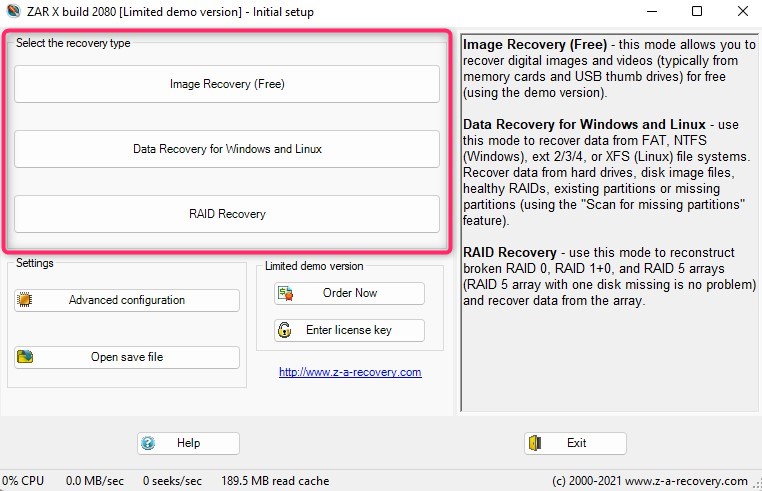Click the door icon on Exit button
The width and height of the screenshot is (762, 491).
click(535, 443)
